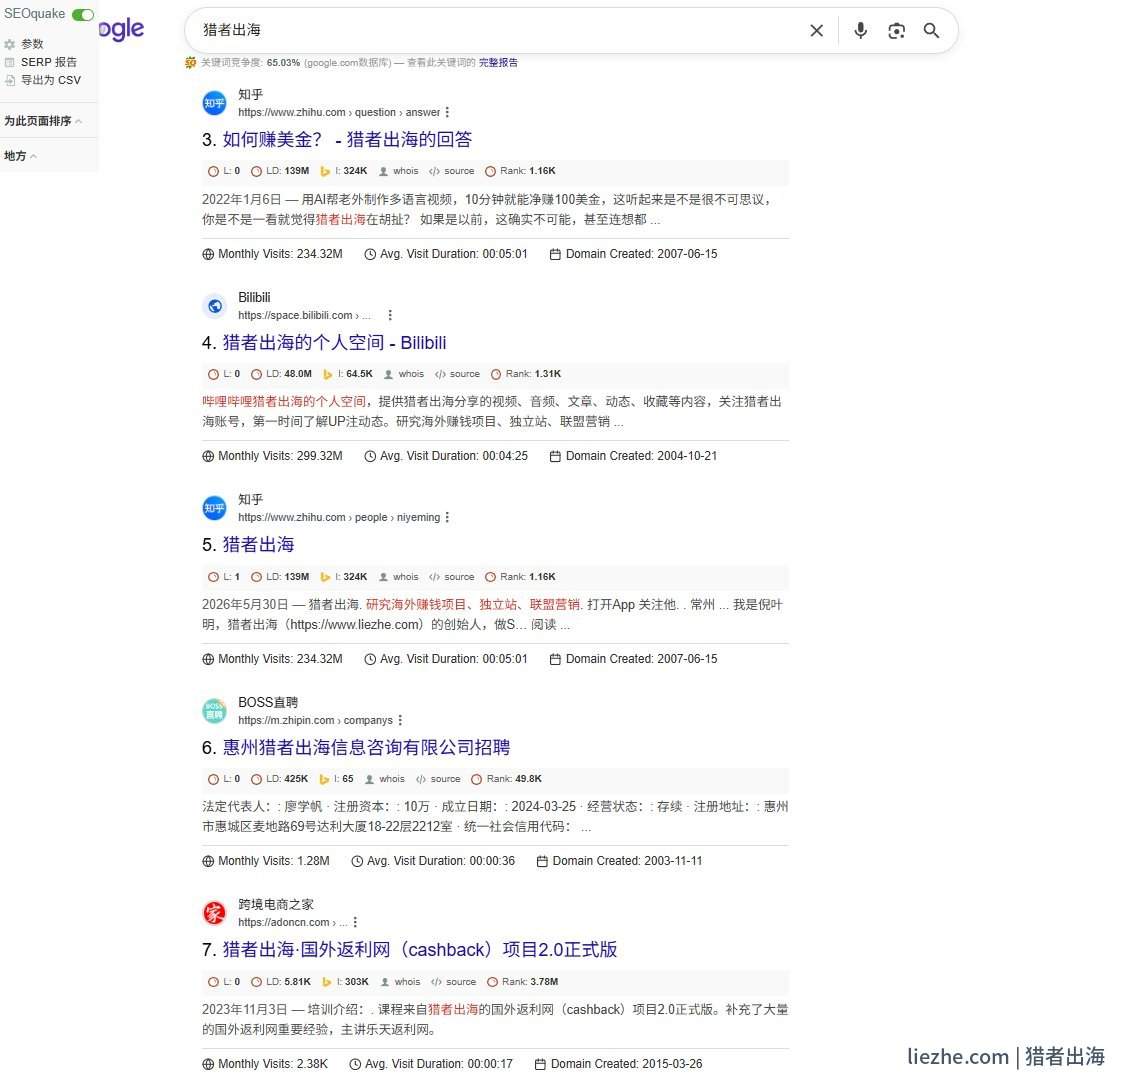Open Bing index 303K for adoncn.com
Screen dimensions: 1127x1078
pyautogui.click(x=345, y=982)
